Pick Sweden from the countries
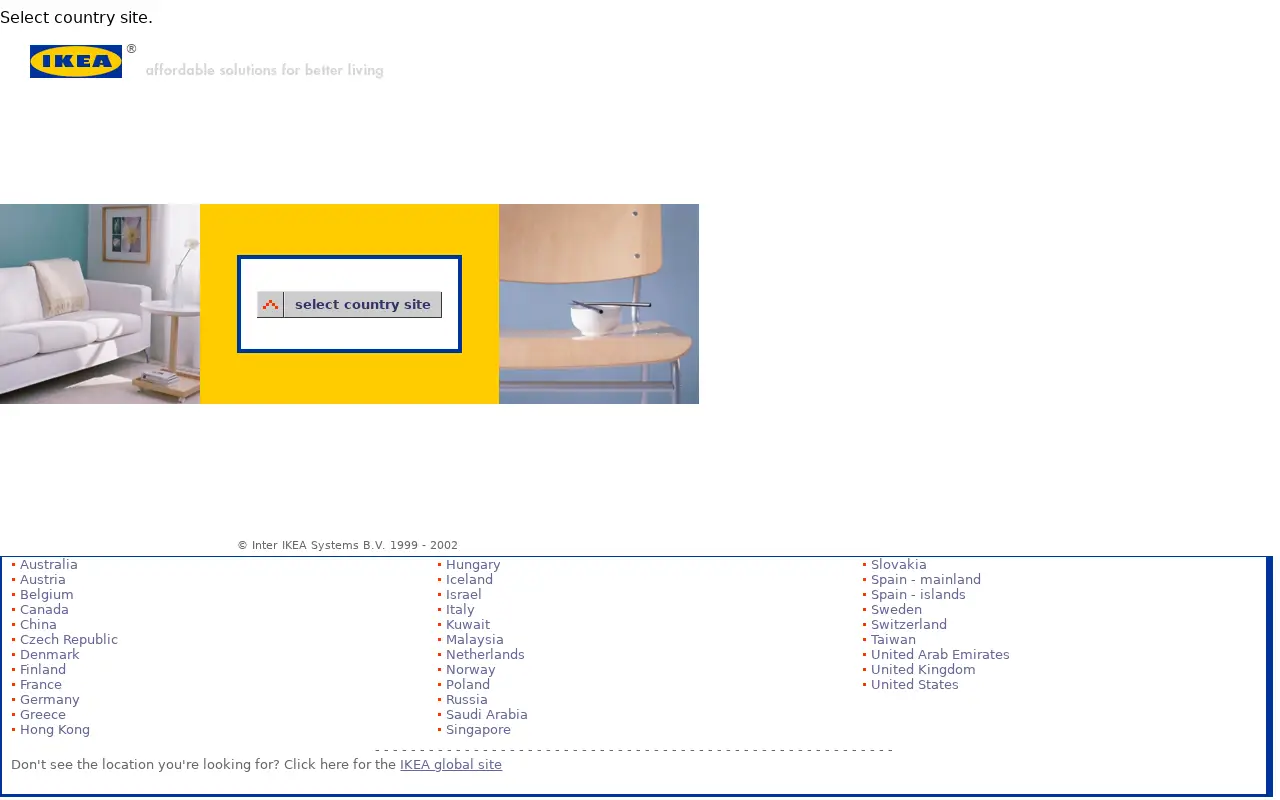The width and height of the screenshot is (1280, 800). click(x=896, y=610)
